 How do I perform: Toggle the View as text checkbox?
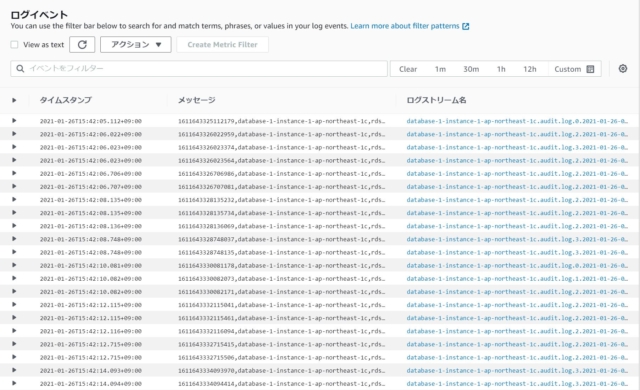(14, 44)
